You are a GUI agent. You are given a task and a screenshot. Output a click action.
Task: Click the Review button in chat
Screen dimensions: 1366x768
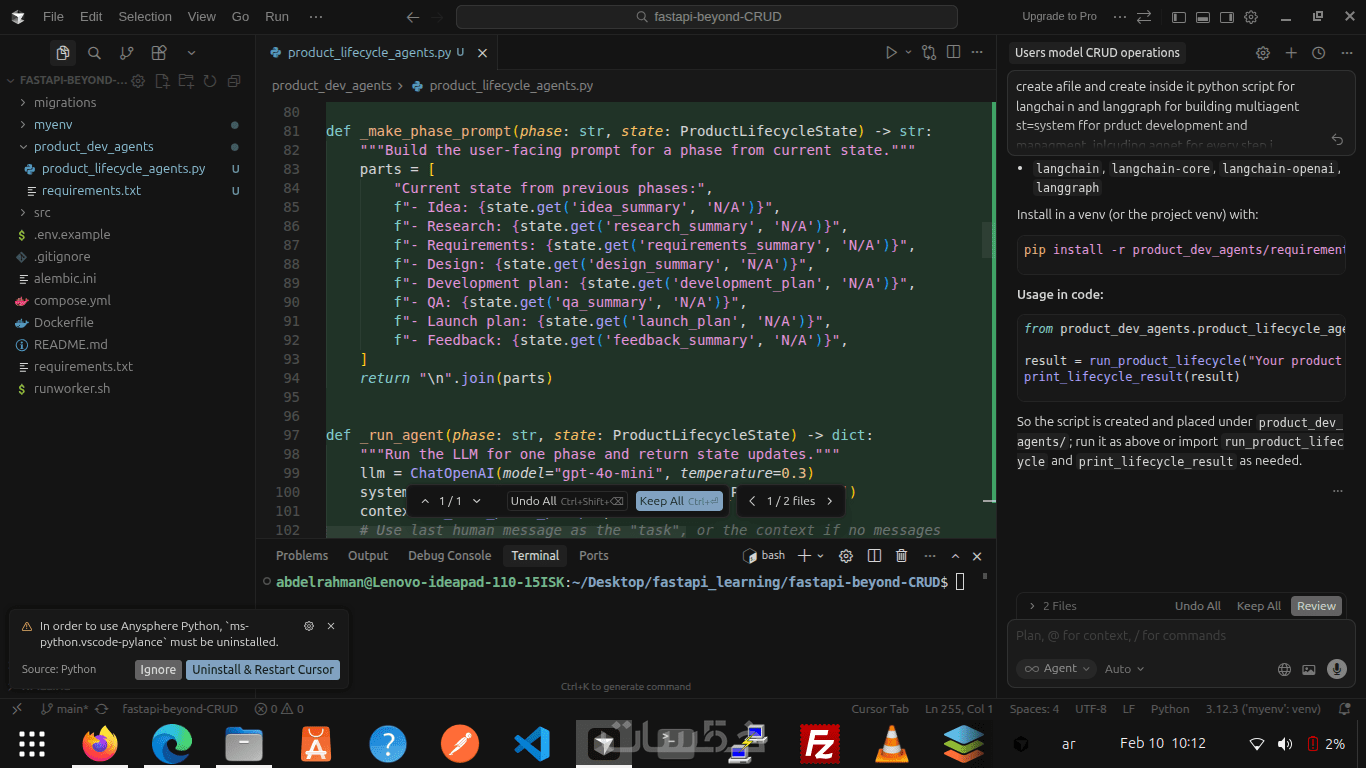coord(1316,606)
